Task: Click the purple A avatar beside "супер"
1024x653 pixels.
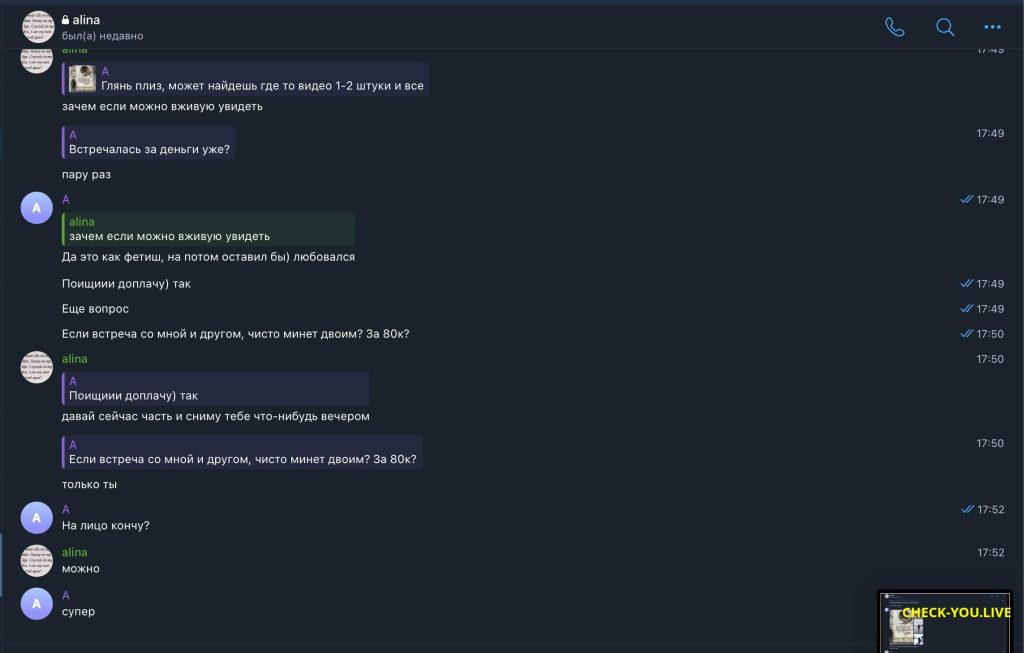Action: pos(37,603)
